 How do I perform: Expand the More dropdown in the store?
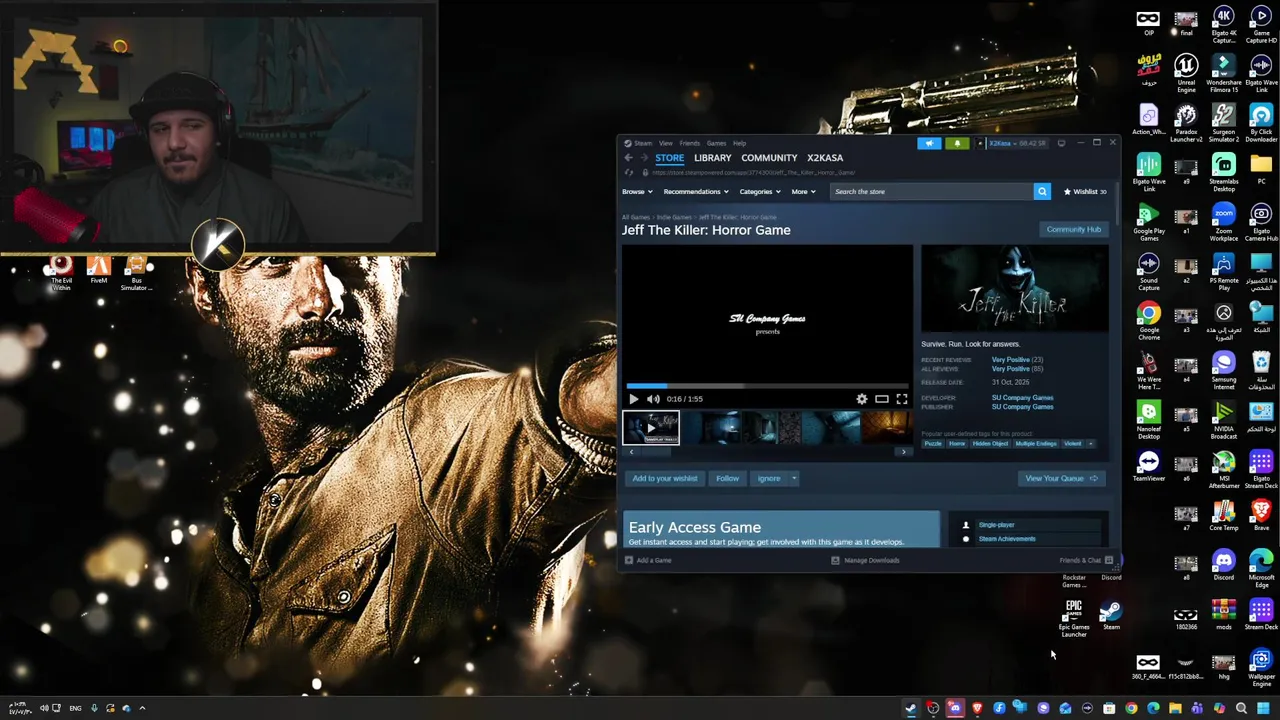(x=803, y=191)
